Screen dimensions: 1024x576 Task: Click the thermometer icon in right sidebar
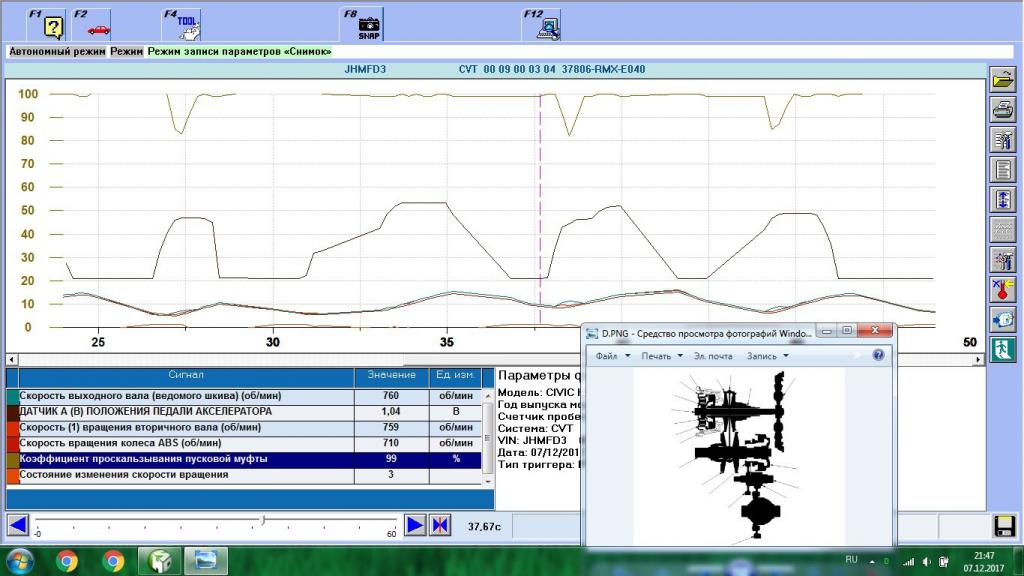click(1002, 290)
